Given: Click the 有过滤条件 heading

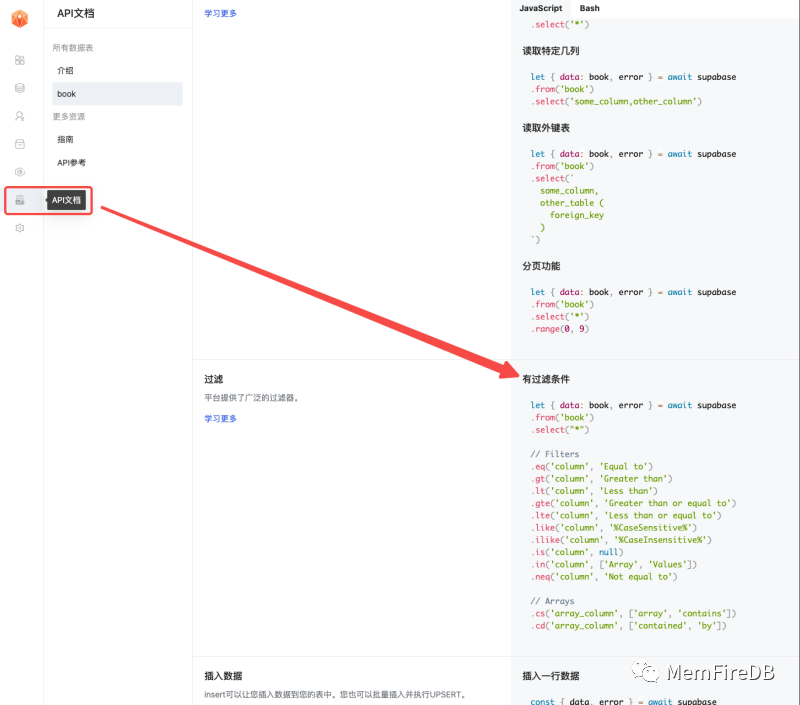Looking at the screenshot, I should point(546,379).
